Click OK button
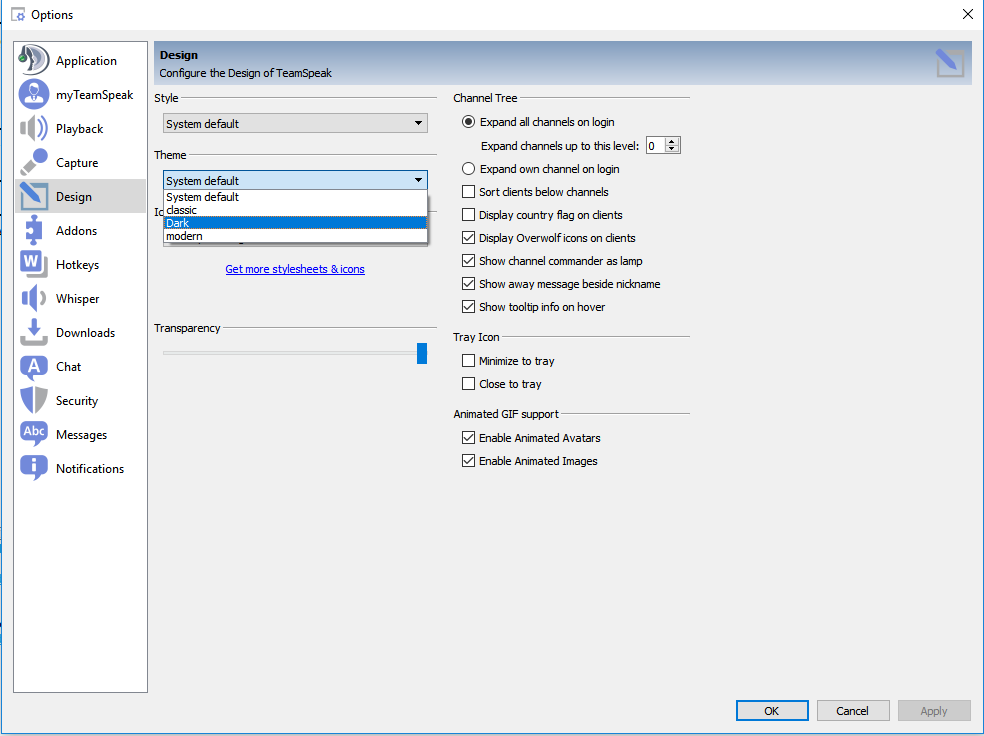Image resolution: width=984 pixels, height=736 pixels. pyautogui.click(x=772, y=711)
